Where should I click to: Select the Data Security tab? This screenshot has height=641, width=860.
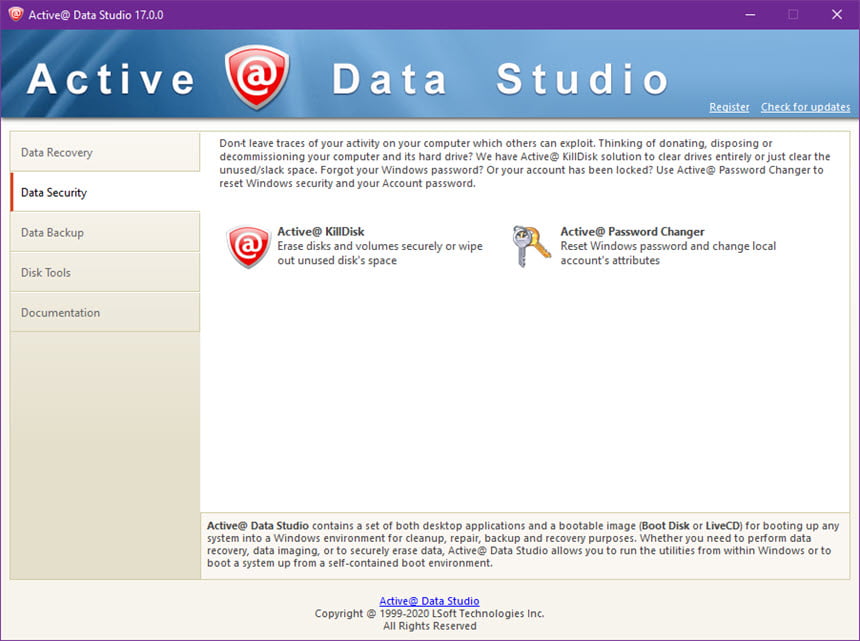point(105,192)
